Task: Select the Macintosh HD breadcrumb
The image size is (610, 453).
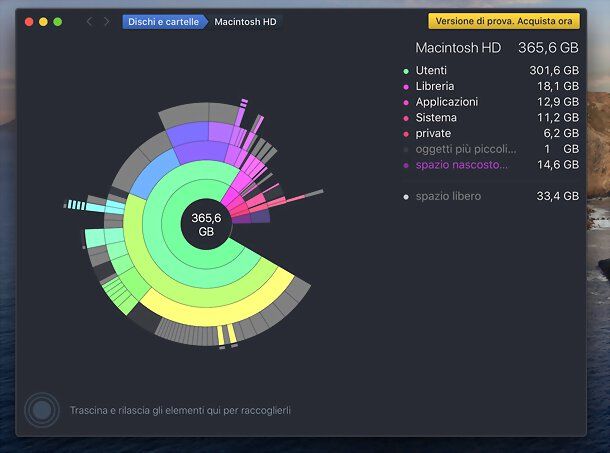Action: (x=245, y=22)
